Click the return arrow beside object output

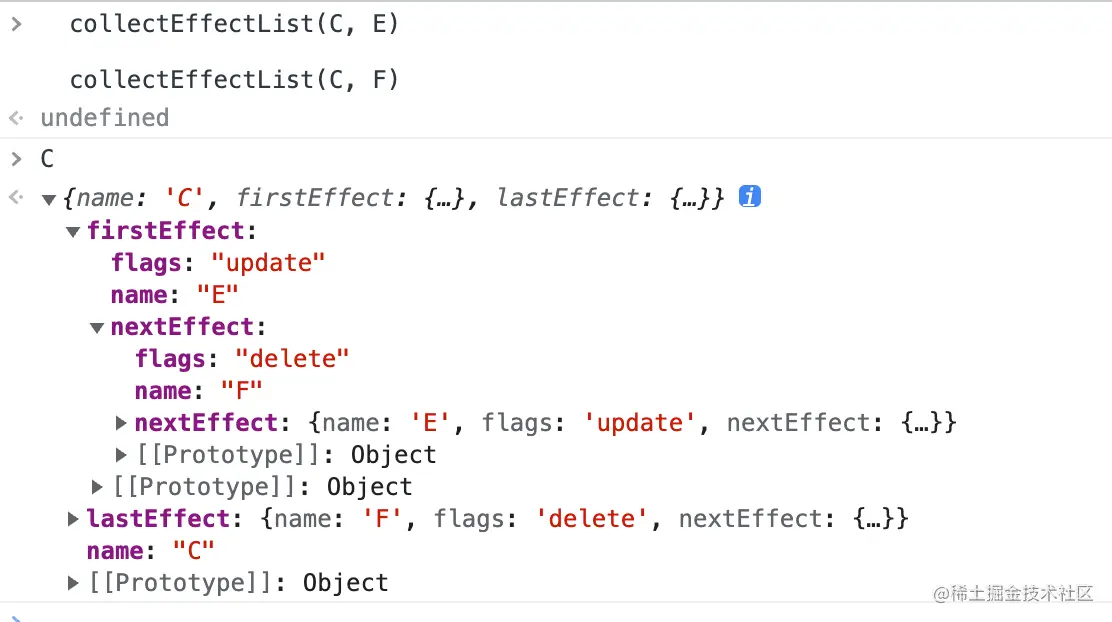click(16, 197)
